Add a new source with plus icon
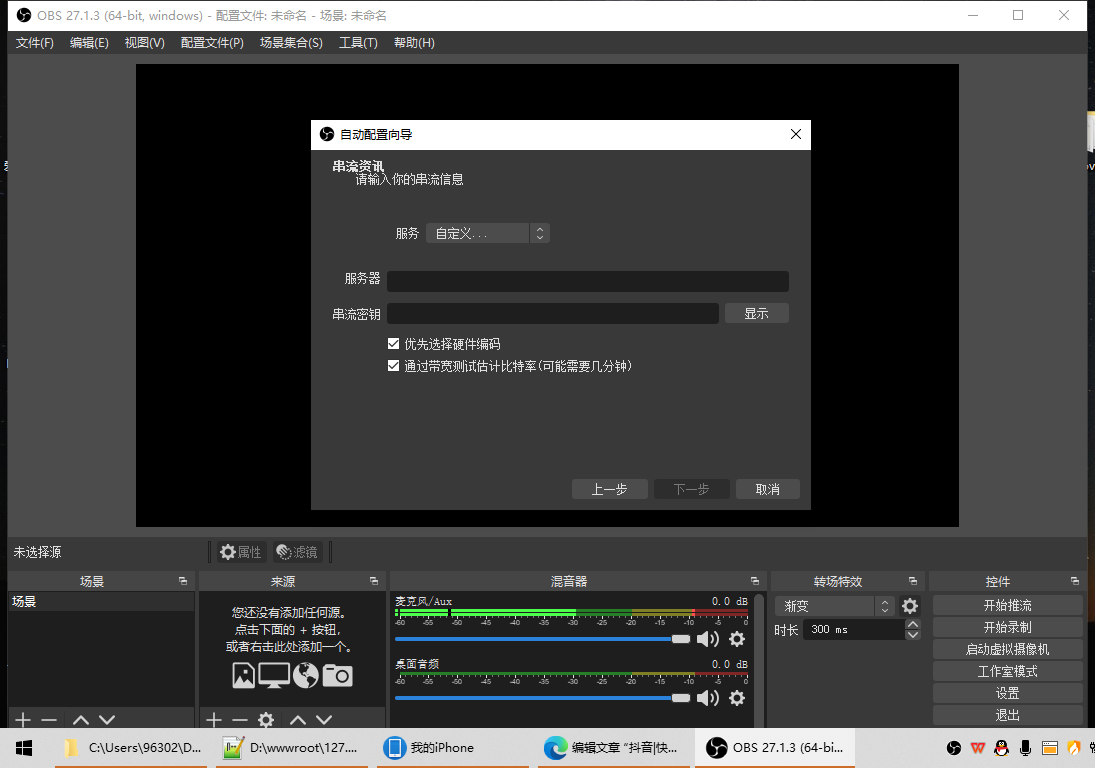 [x=214, y=720]
